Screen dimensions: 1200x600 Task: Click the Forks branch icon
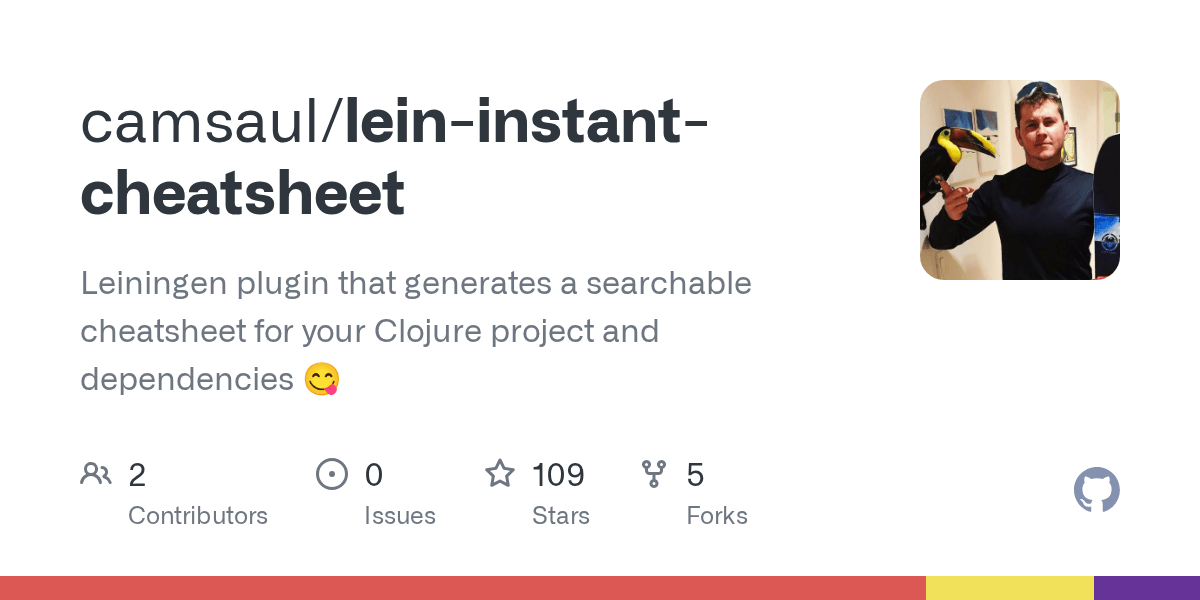pyautogui.click(x=654, y=474)
